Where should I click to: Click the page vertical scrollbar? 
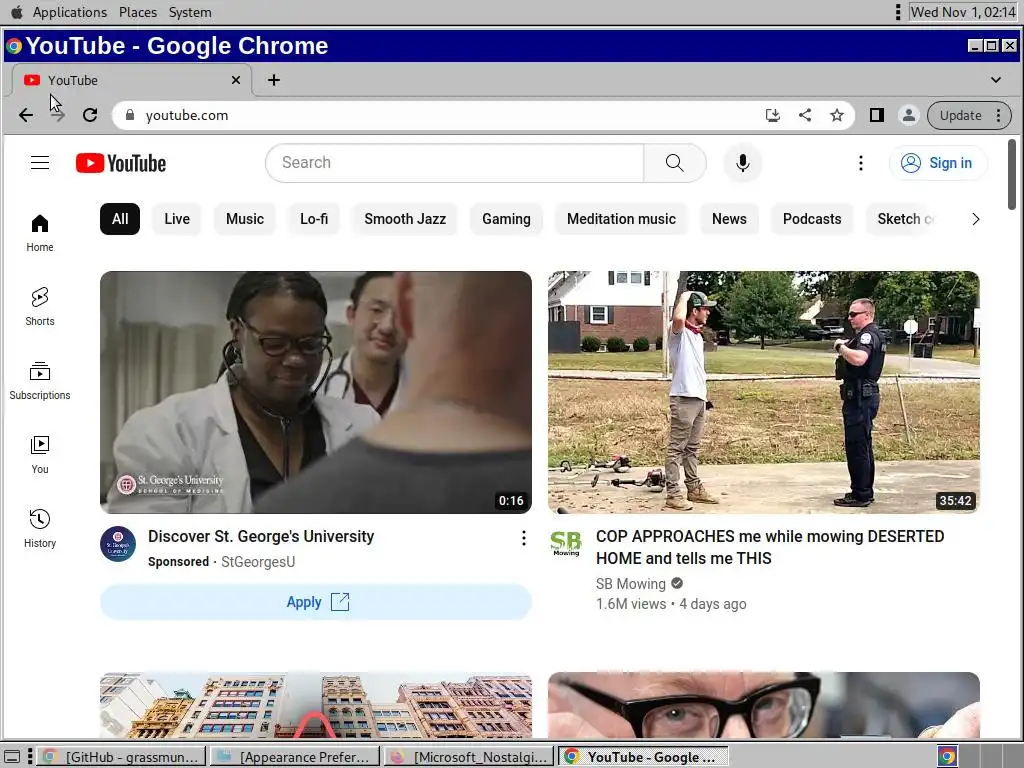pos(1012,174)
